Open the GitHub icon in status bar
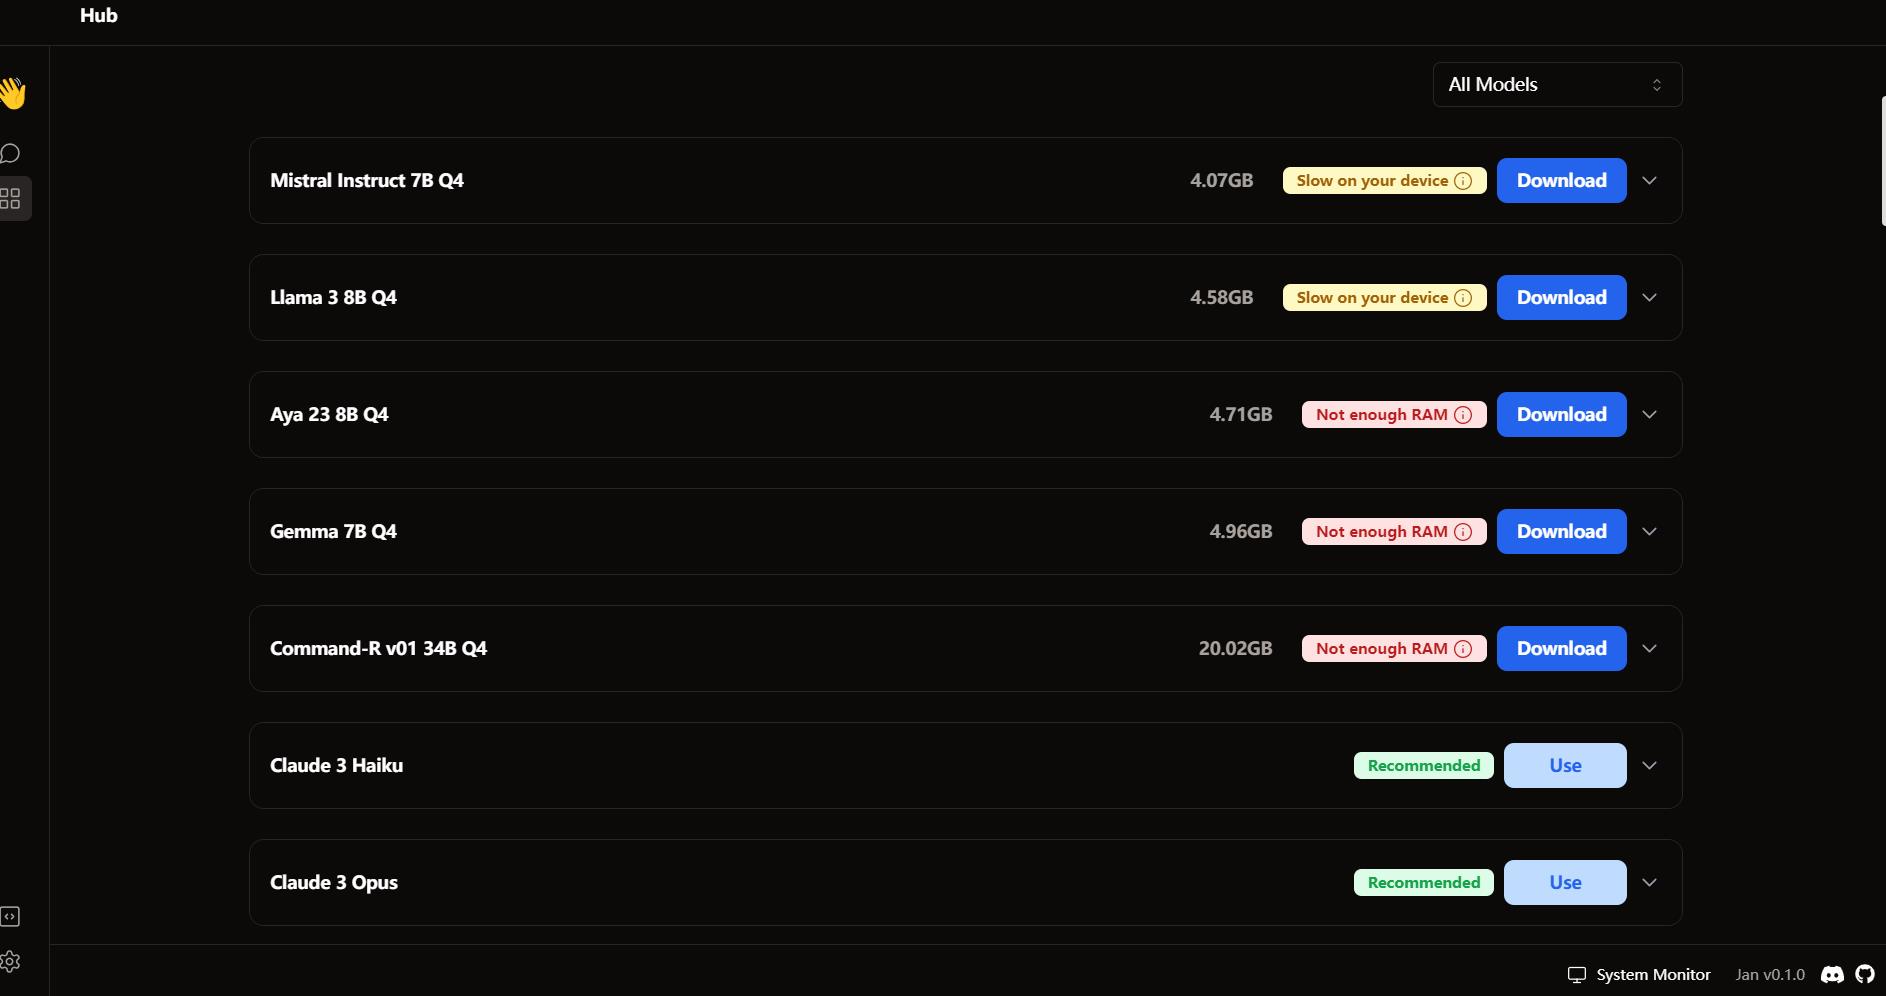This screenshot has width=1886, height=996. point(1865,974)
